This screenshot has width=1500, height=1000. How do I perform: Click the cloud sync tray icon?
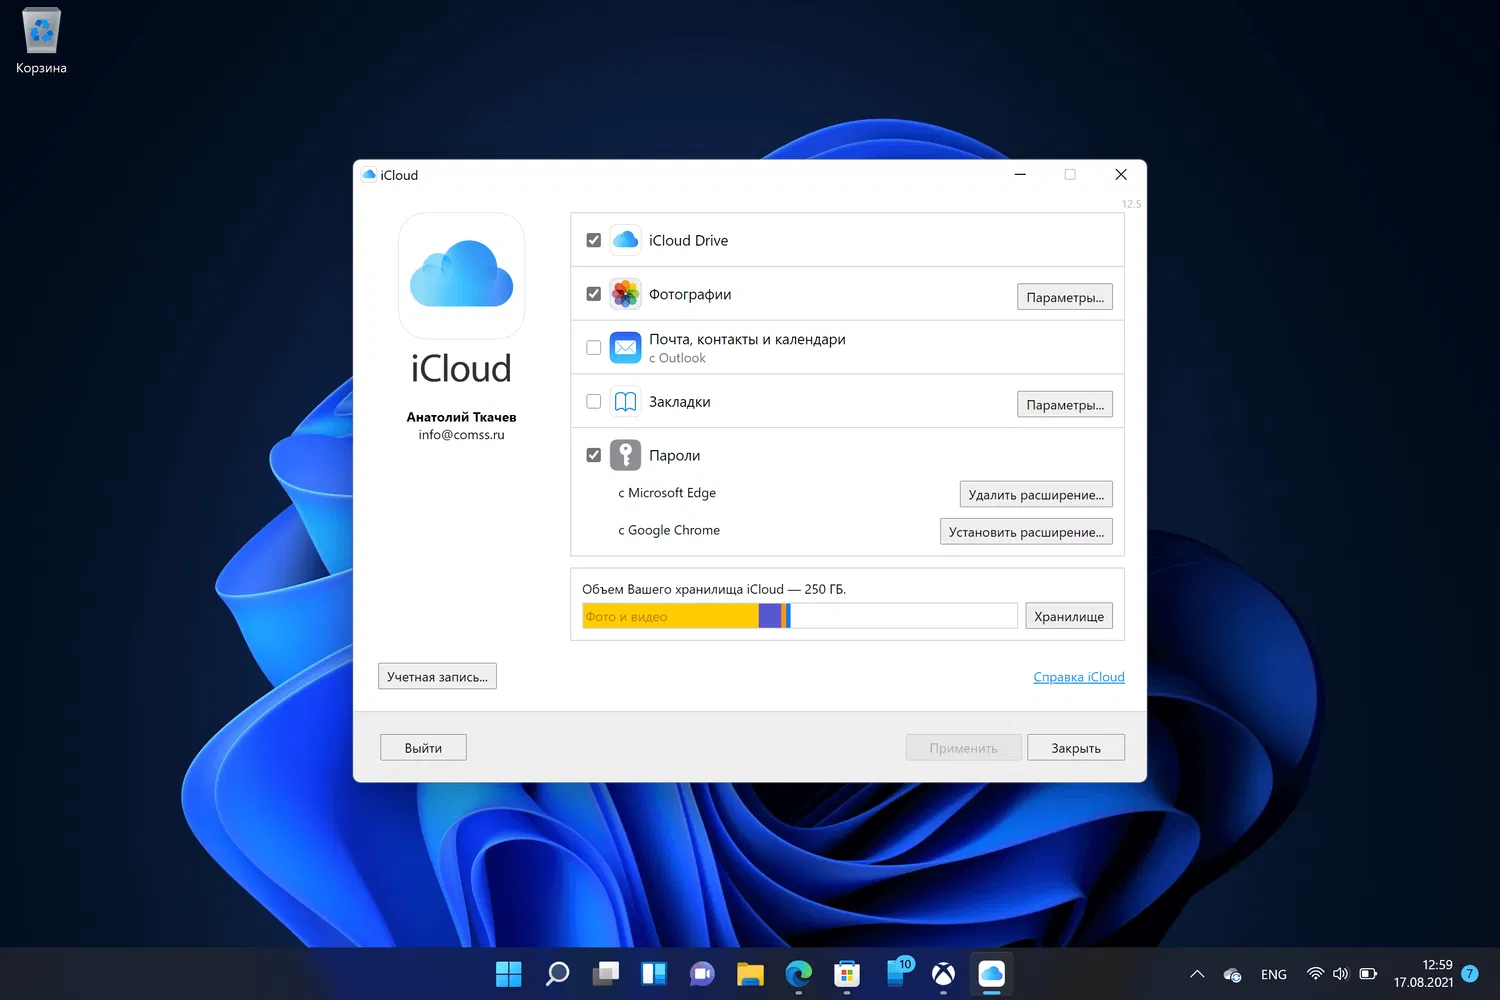point(1232,974)
